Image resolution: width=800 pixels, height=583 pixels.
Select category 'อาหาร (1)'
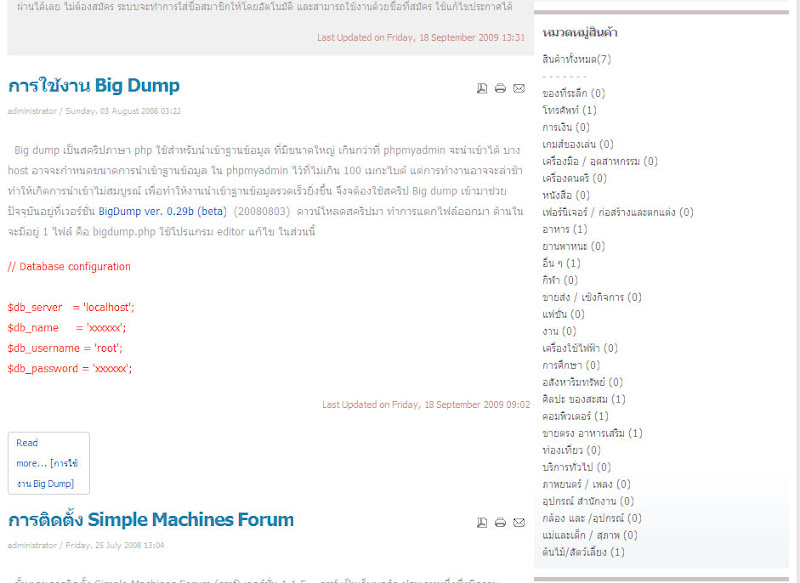[x=565, y=229]
